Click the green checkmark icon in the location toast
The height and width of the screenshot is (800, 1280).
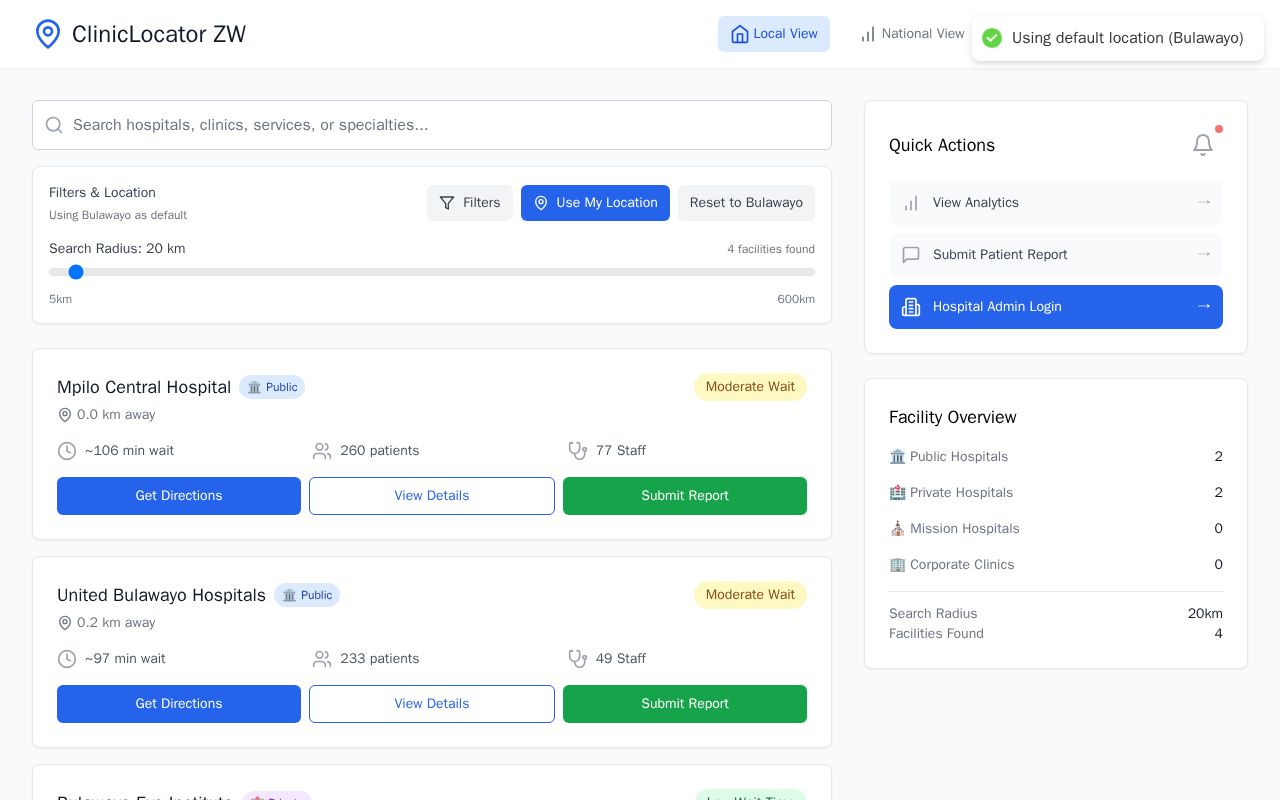pyautogui.click(x=992, y=38)
